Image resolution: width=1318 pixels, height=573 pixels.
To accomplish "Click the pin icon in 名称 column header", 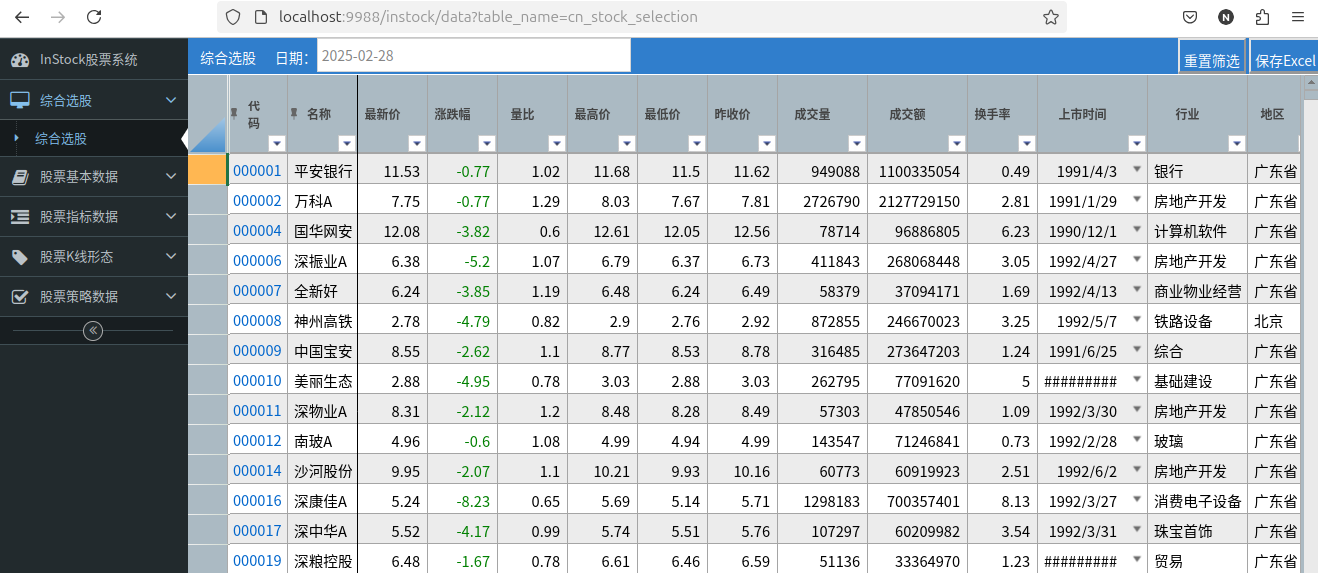I will [x=294, y=112].
